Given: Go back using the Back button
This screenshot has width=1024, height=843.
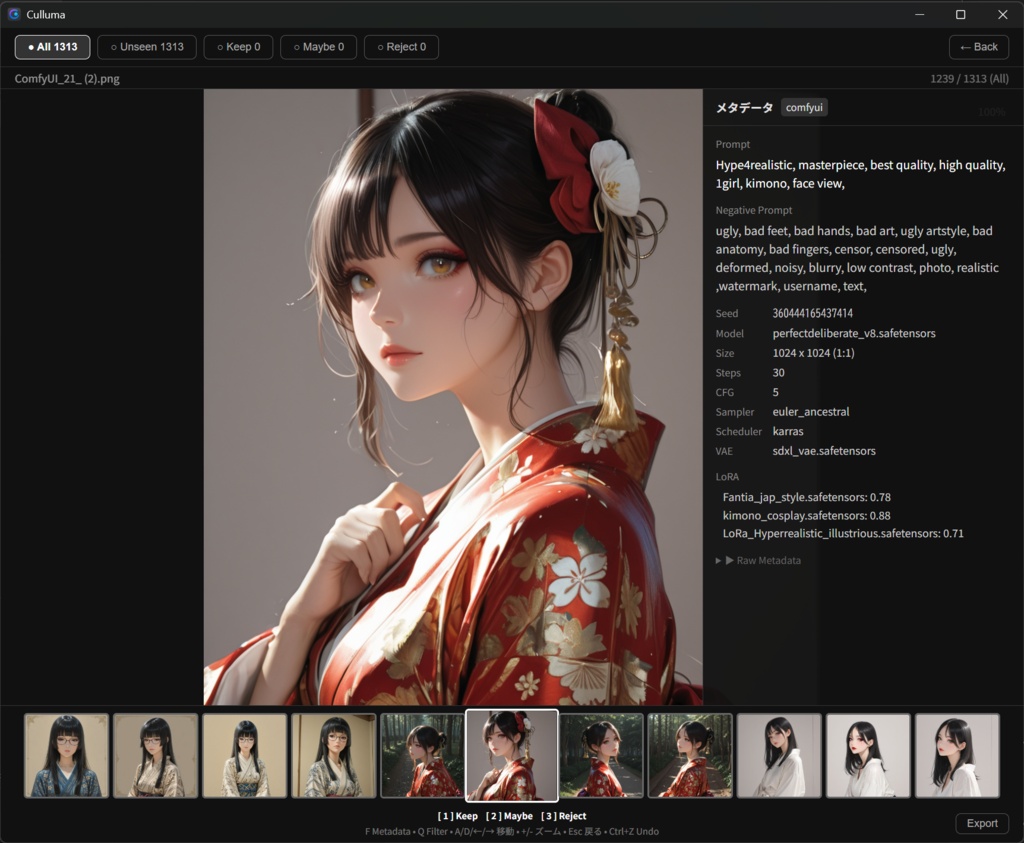Looking at the screenshot, I should pos(978,47).
